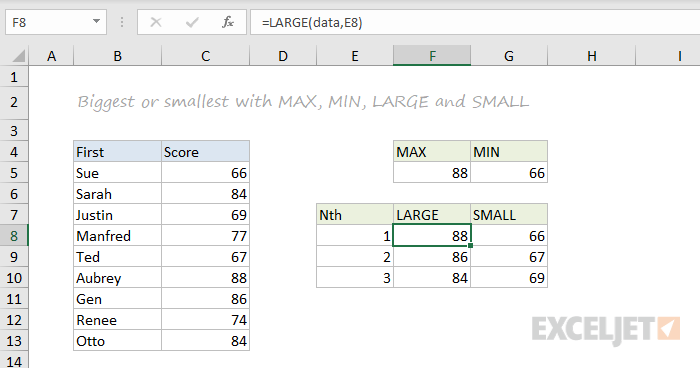Viewport: 700px width, 368px height.
Task: Select row 3 header
Action: (14, 131)
